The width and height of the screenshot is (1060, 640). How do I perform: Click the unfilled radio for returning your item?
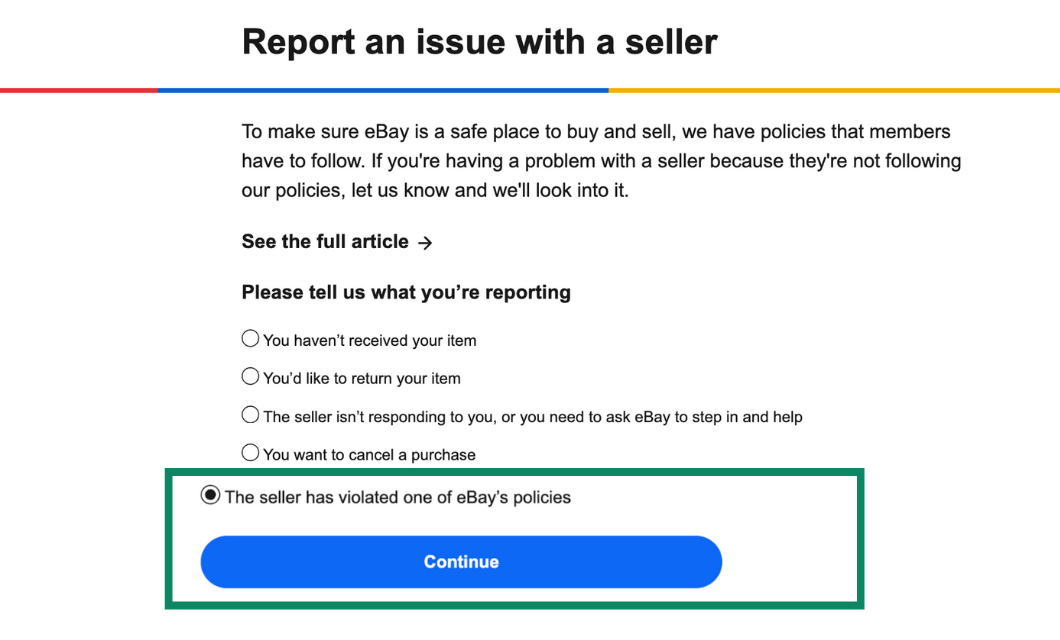(x=250, y=377)
